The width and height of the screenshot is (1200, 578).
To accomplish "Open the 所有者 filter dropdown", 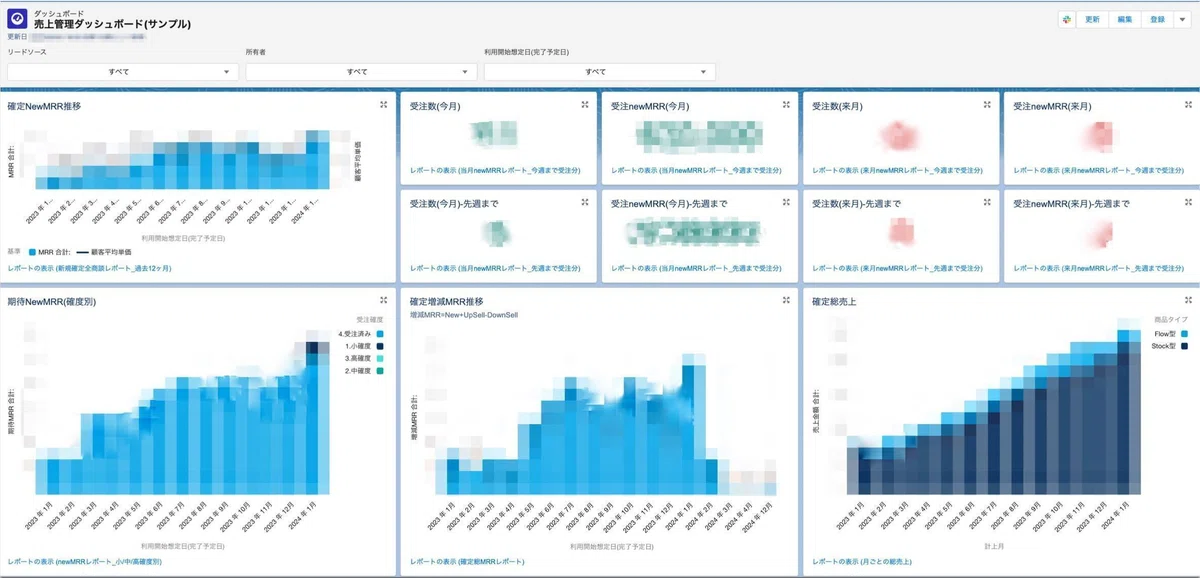I will [361, 72].
